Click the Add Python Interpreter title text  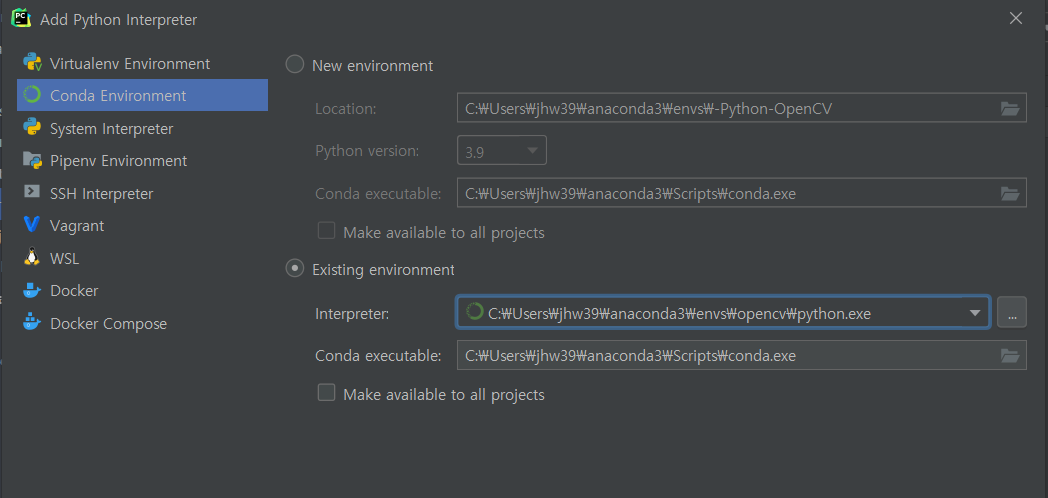pos(118,20)
